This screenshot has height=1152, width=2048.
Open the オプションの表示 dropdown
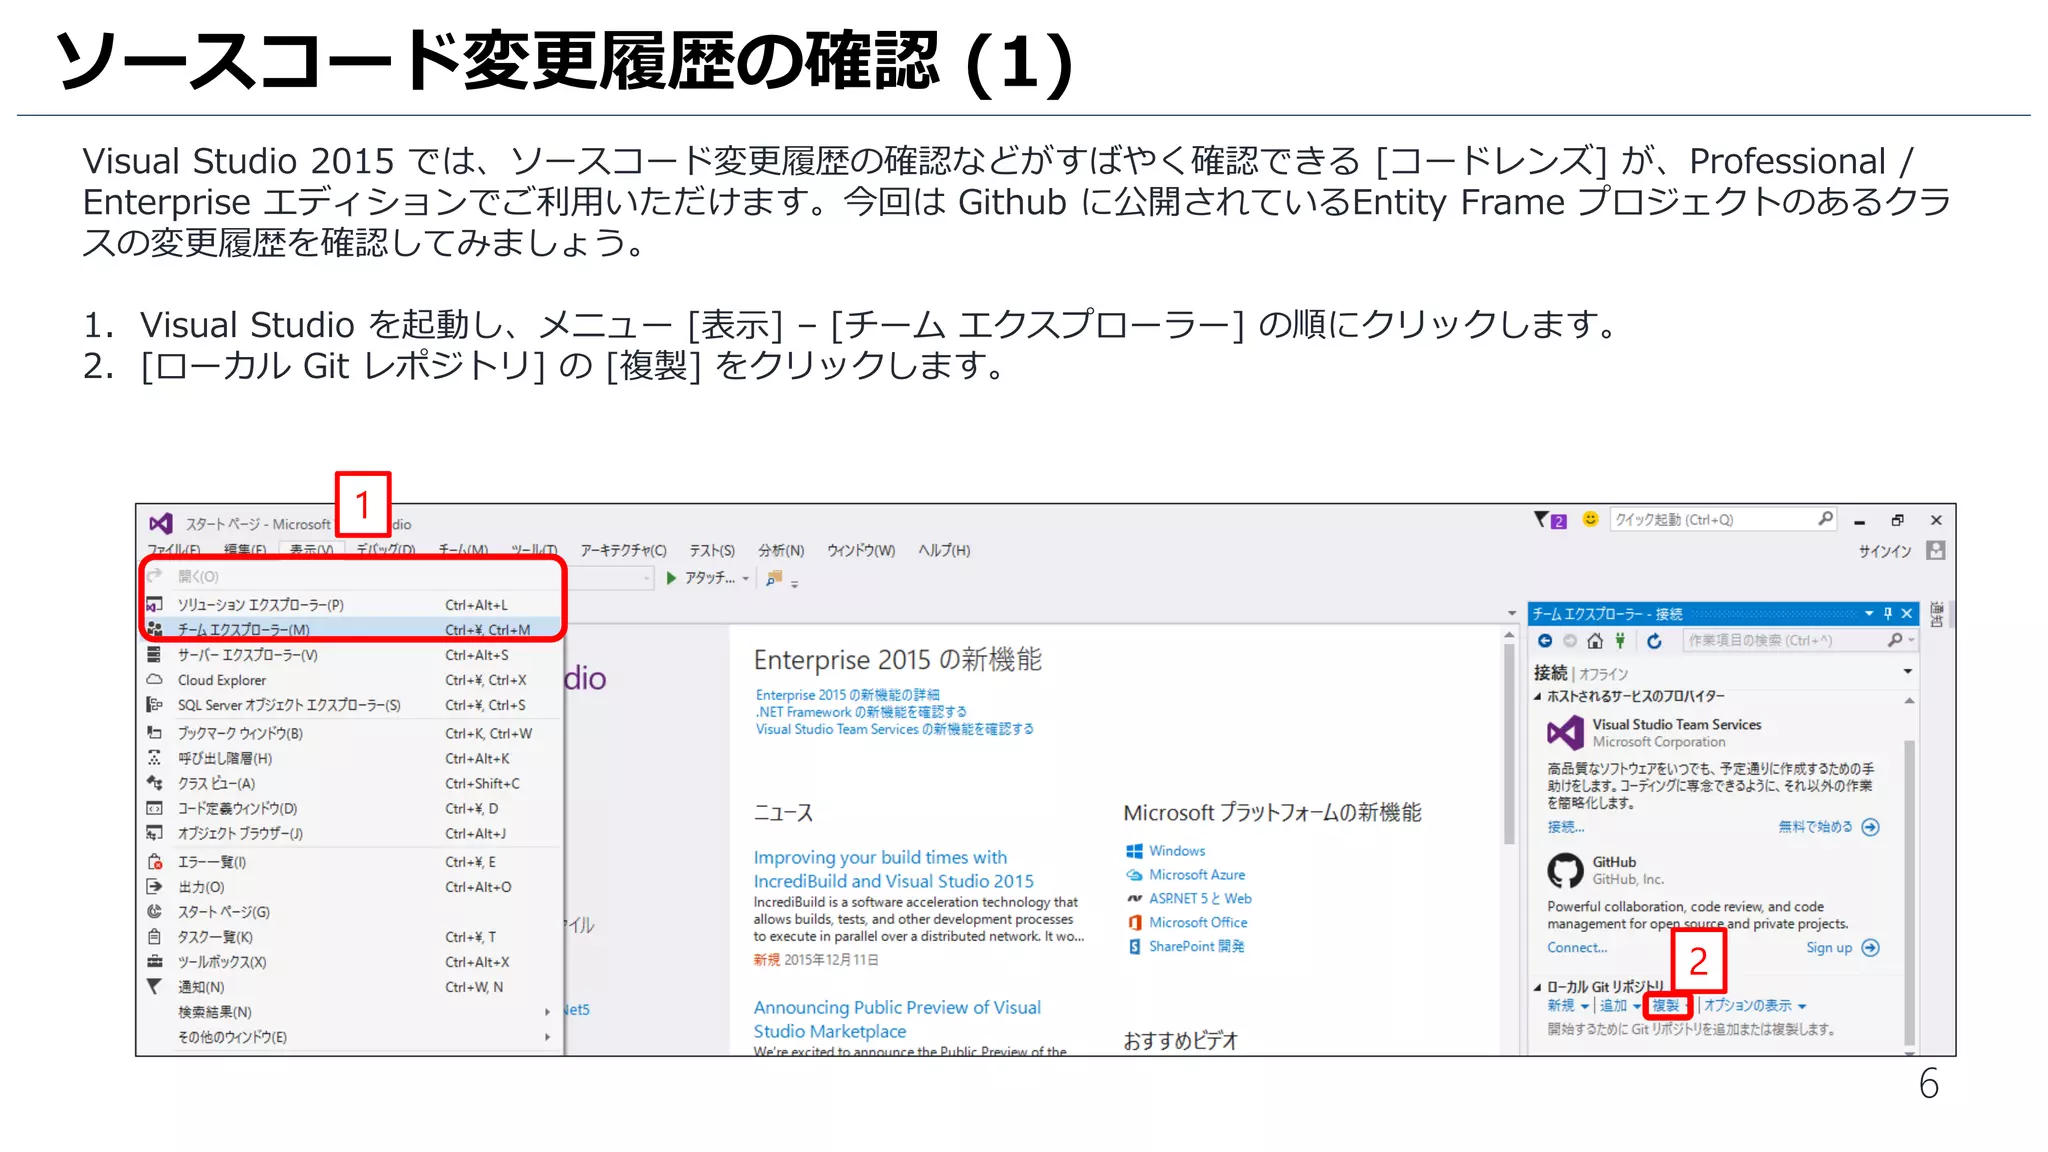pos(1802,1007)
